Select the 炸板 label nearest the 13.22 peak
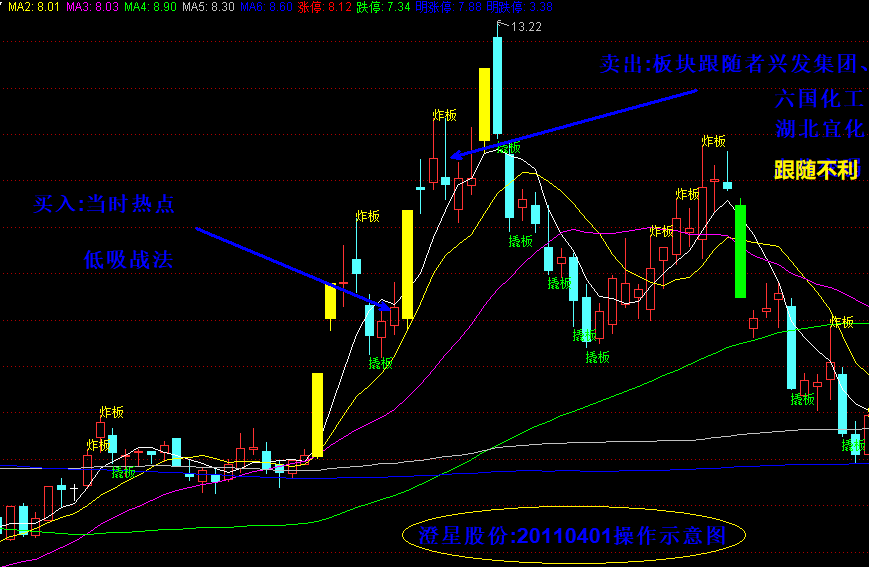Image resolution: width=870 pixels, height=567 pixels. [x=444, y=115]
